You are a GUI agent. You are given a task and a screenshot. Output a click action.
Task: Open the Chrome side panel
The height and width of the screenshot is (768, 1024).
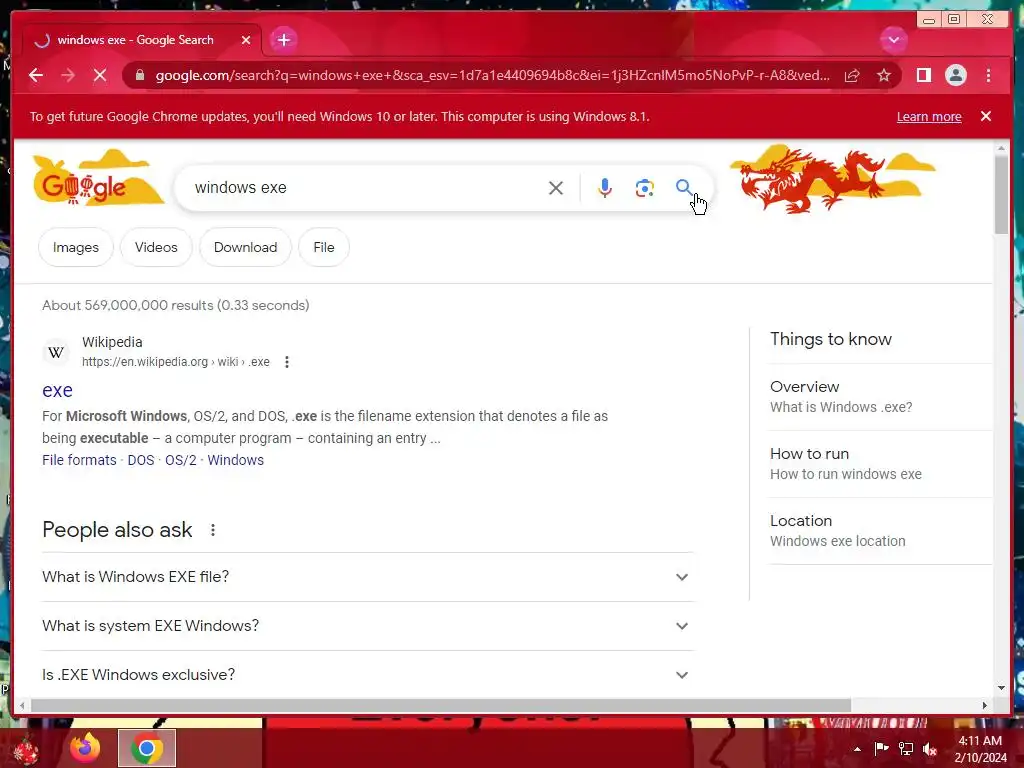pyautogui.click(x=923, y=76)
